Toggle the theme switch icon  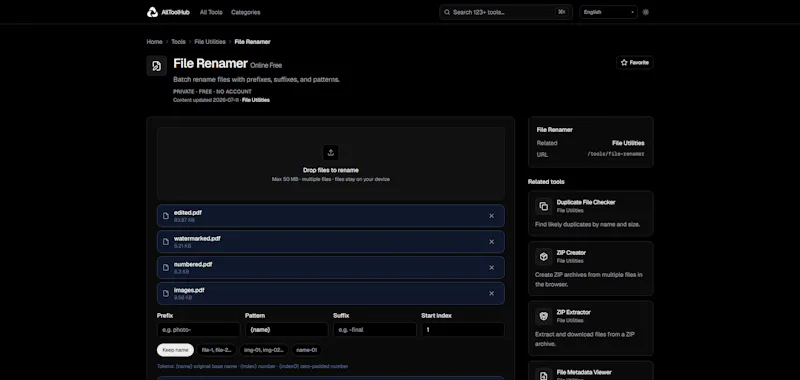pos(645,12)
